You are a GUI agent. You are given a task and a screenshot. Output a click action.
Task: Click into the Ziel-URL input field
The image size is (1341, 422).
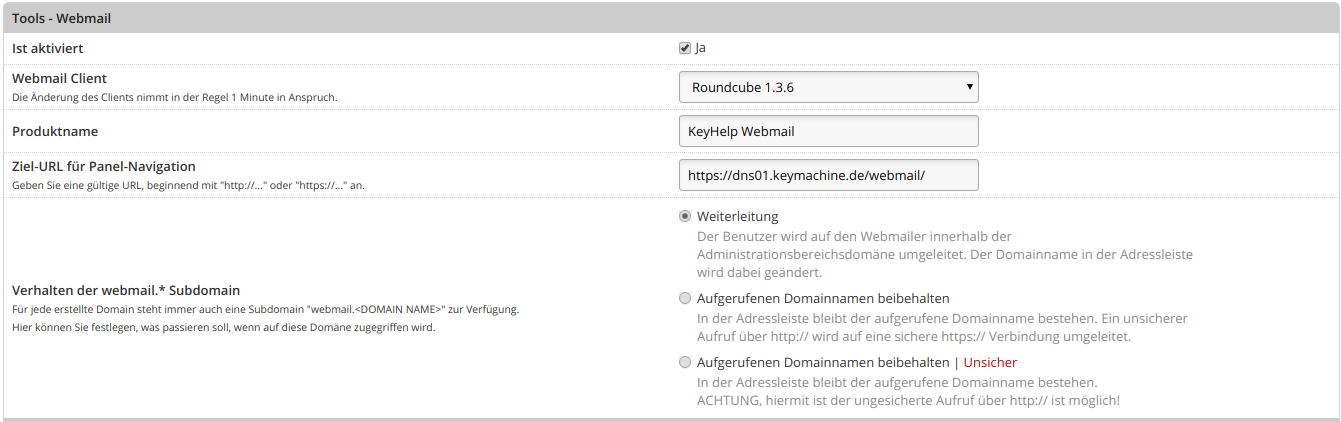pyautogui.click(x=827, y=175)
